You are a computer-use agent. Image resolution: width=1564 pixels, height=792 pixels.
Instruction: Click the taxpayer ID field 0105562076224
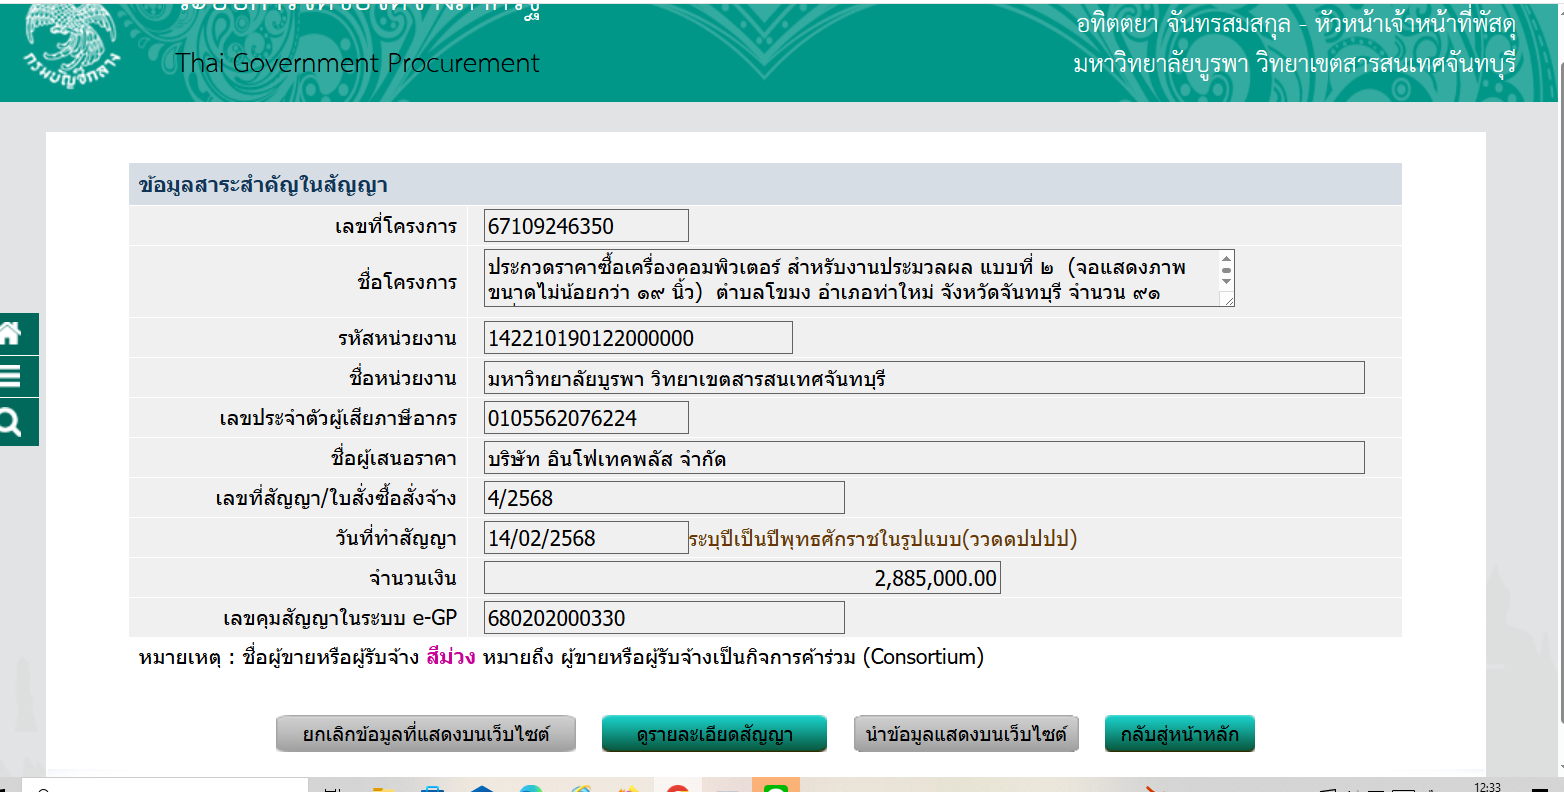tap(585, 418)
